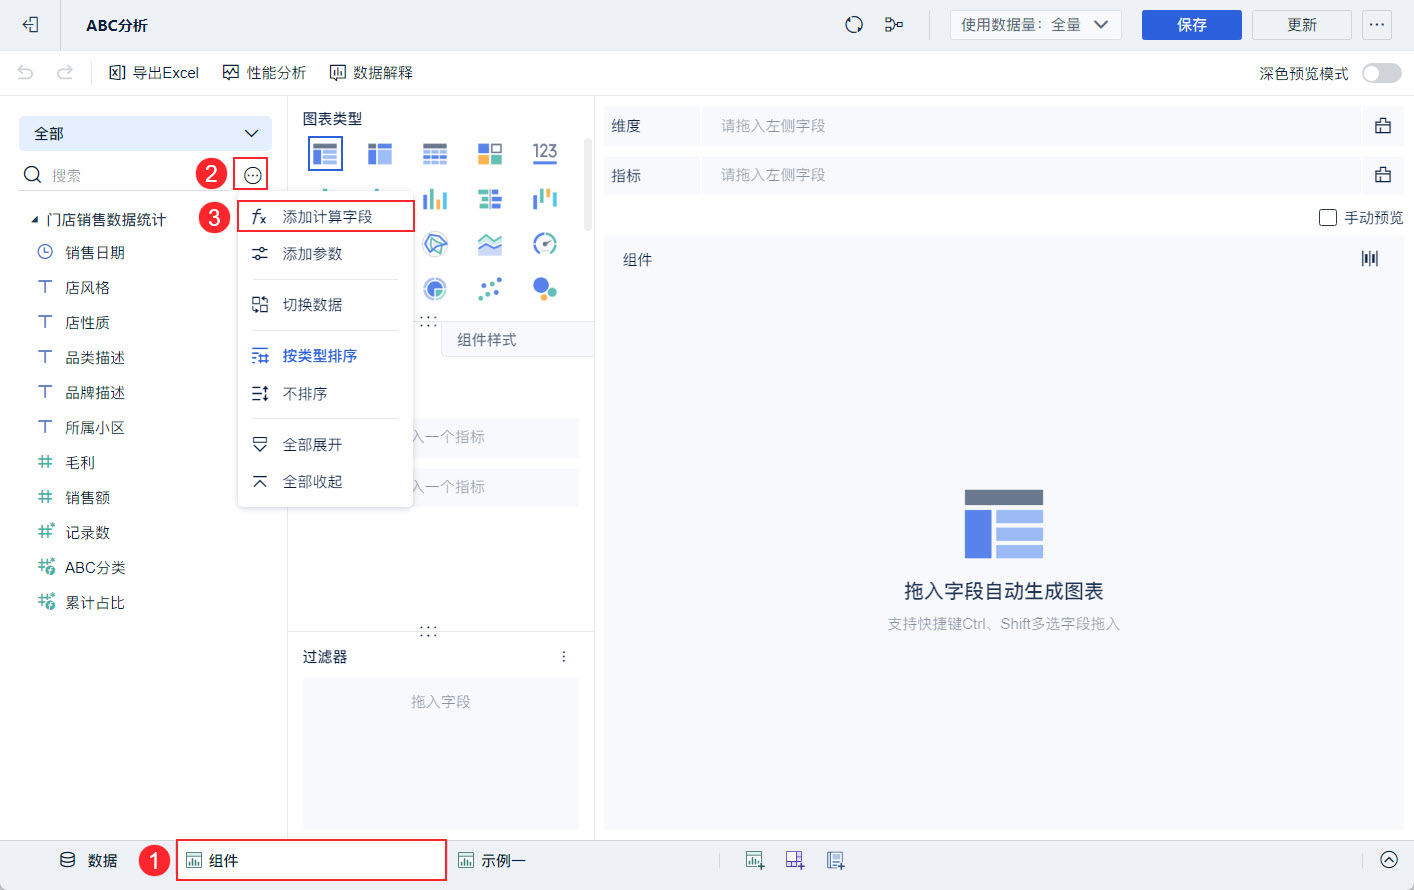The width and height of the screenshot is (1414, 890).
Task: Select the KPI number card chart type
Action: [x=545, y=153]
